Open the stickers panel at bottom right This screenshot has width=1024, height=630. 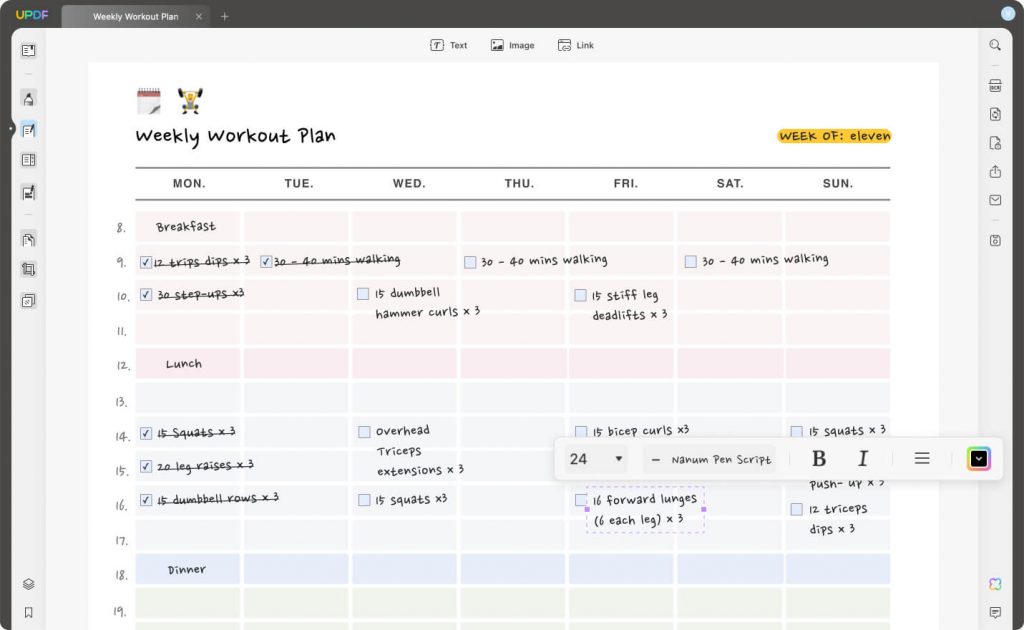point(995,584)
